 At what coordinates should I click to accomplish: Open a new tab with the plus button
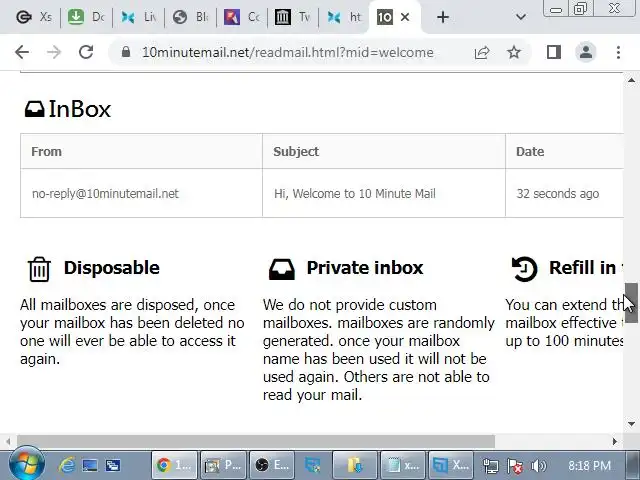point(443,17)
